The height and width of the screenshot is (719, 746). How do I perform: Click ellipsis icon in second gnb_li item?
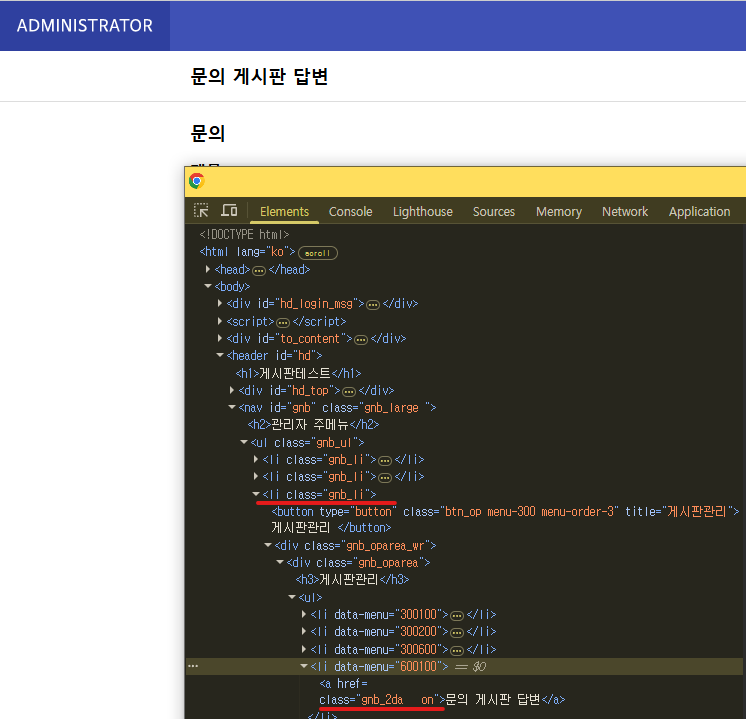click(x=385, y=478)
